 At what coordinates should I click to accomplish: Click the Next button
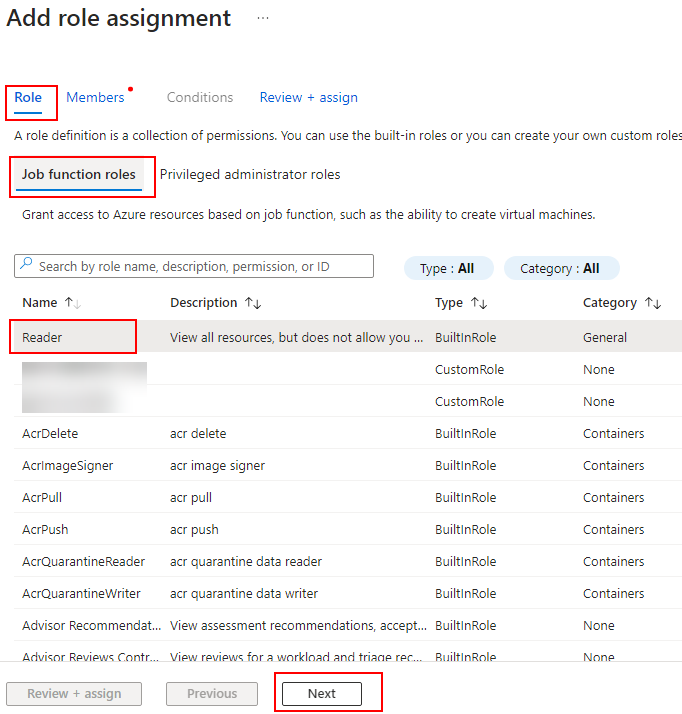pyautogui.click(x=322, y=694)
